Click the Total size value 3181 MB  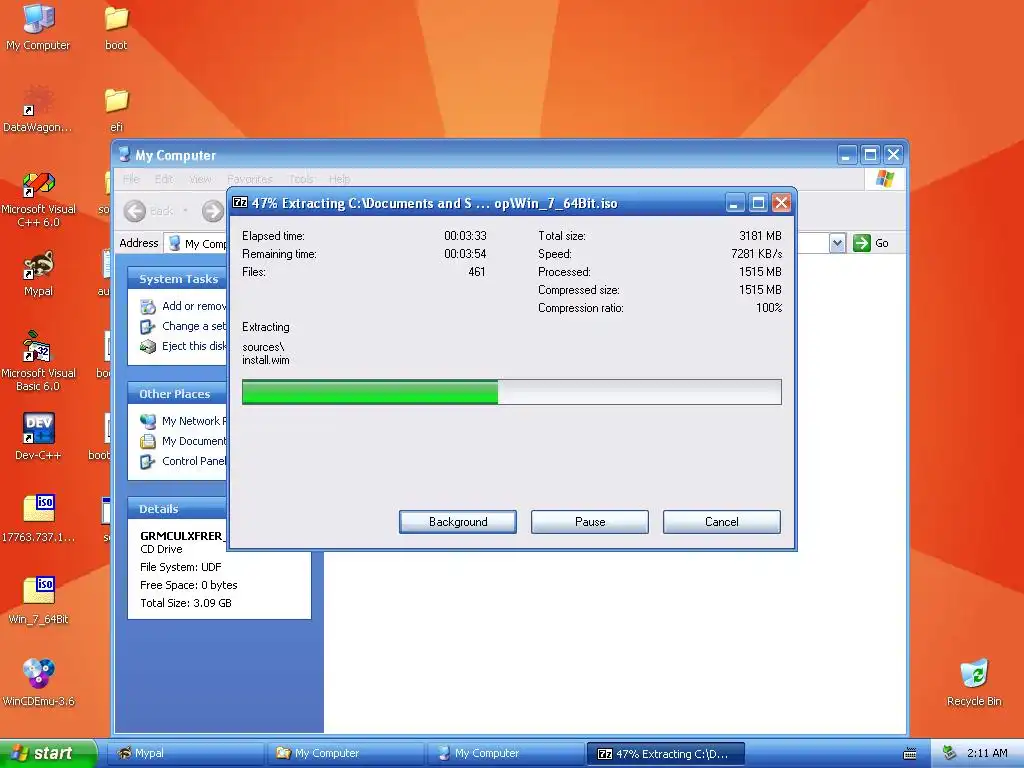[x=760, y=236]
